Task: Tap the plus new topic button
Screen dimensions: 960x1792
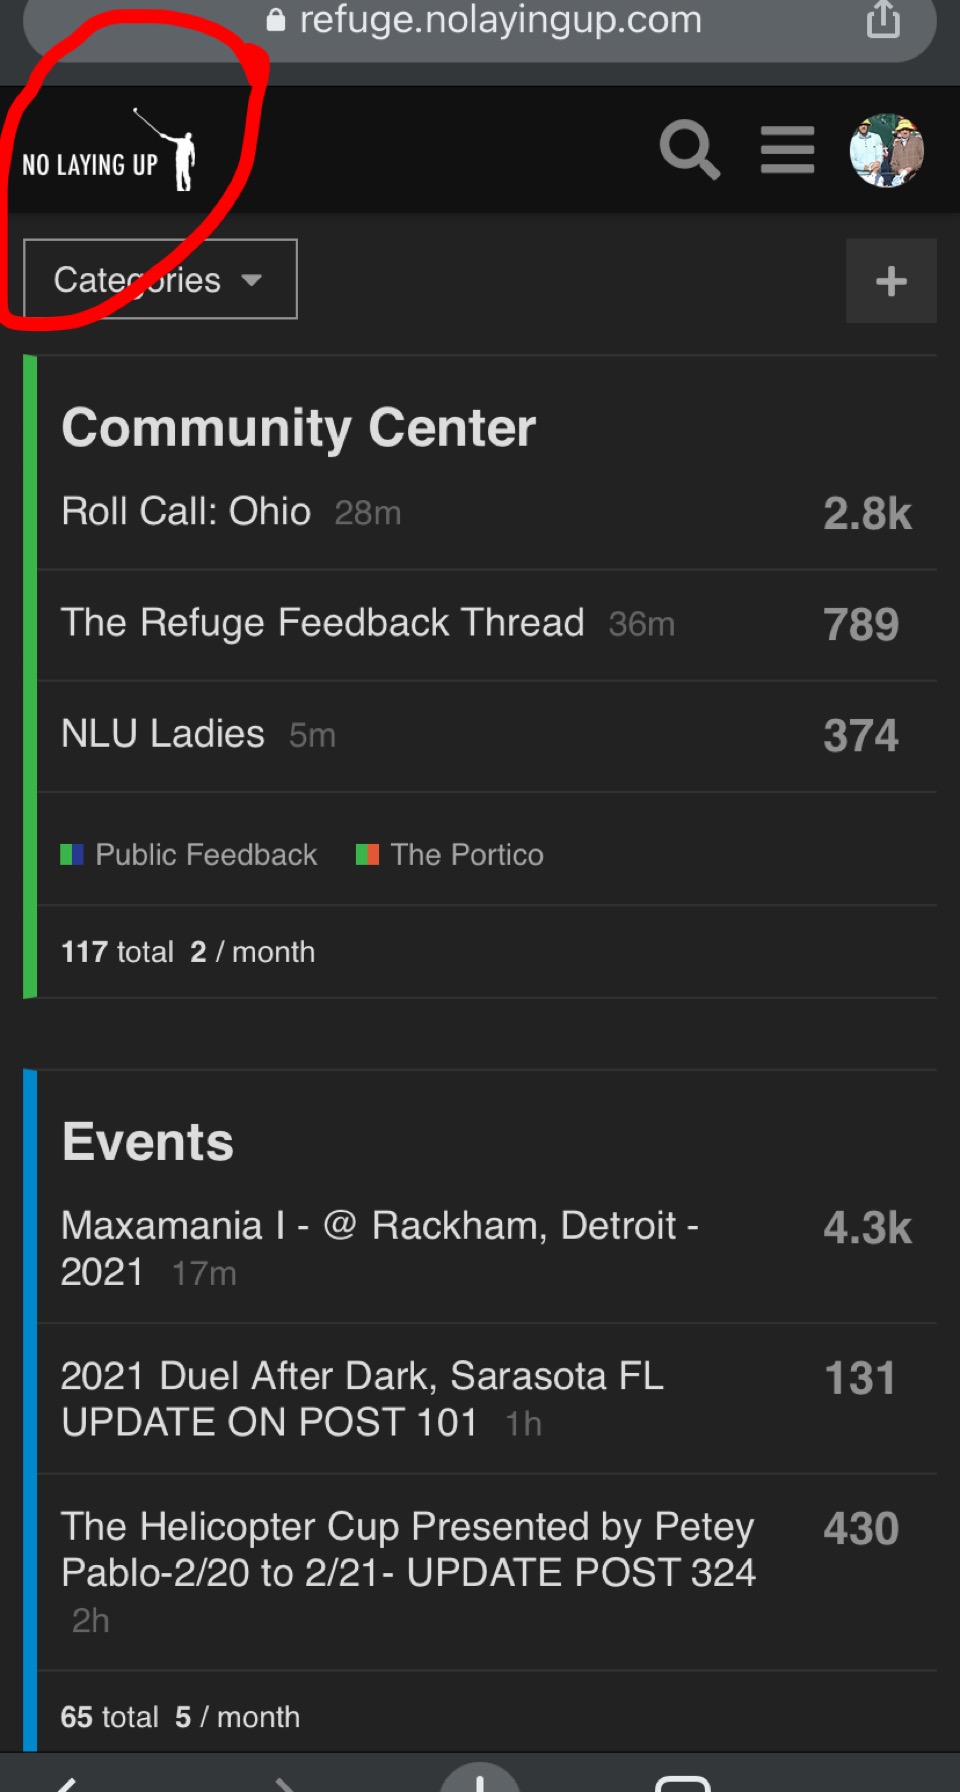Action: point(891,281)
